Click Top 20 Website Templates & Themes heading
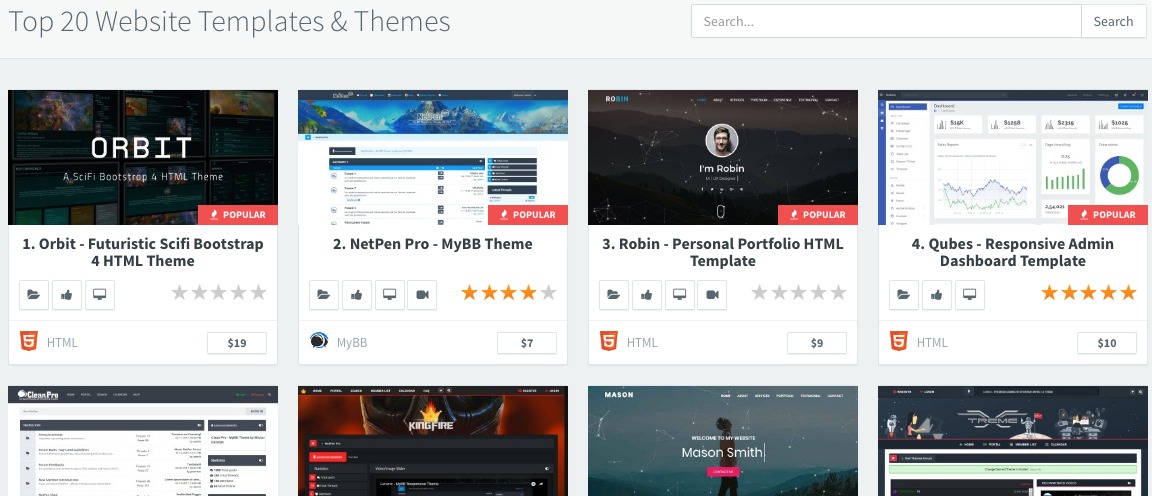Screen dimensions: 1152x496 [x=229, y=21]
